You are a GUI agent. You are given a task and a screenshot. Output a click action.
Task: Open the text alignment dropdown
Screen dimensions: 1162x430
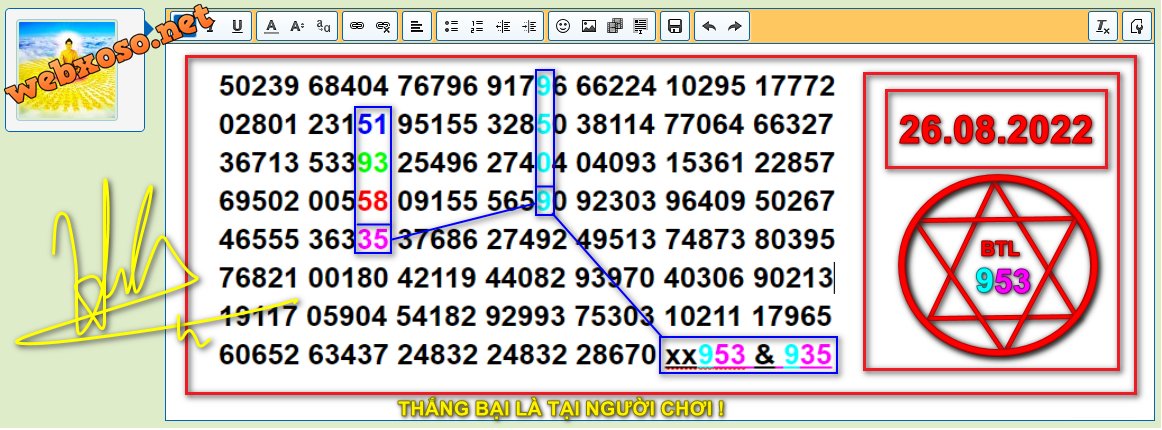click(417, 27)
